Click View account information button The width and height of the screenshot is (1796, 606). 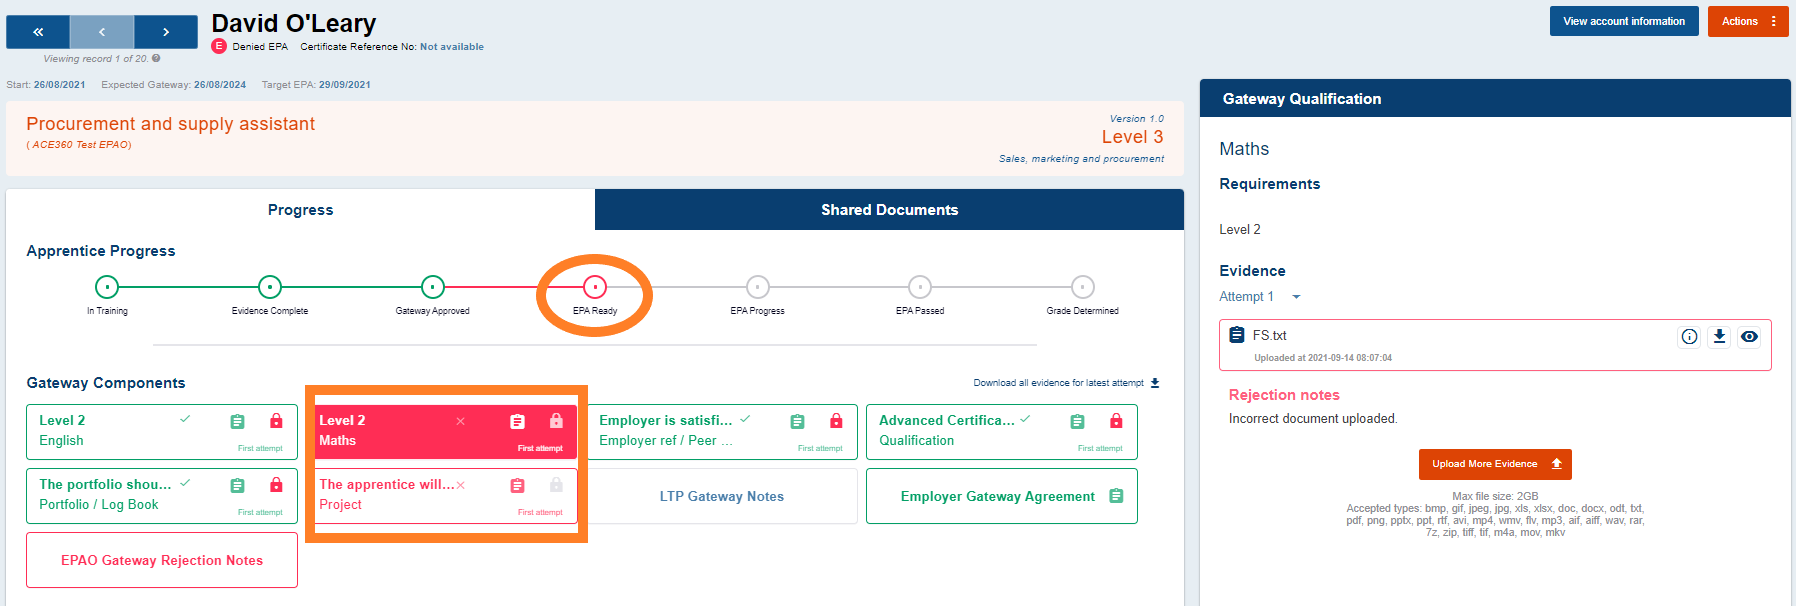pos(1623,21)
